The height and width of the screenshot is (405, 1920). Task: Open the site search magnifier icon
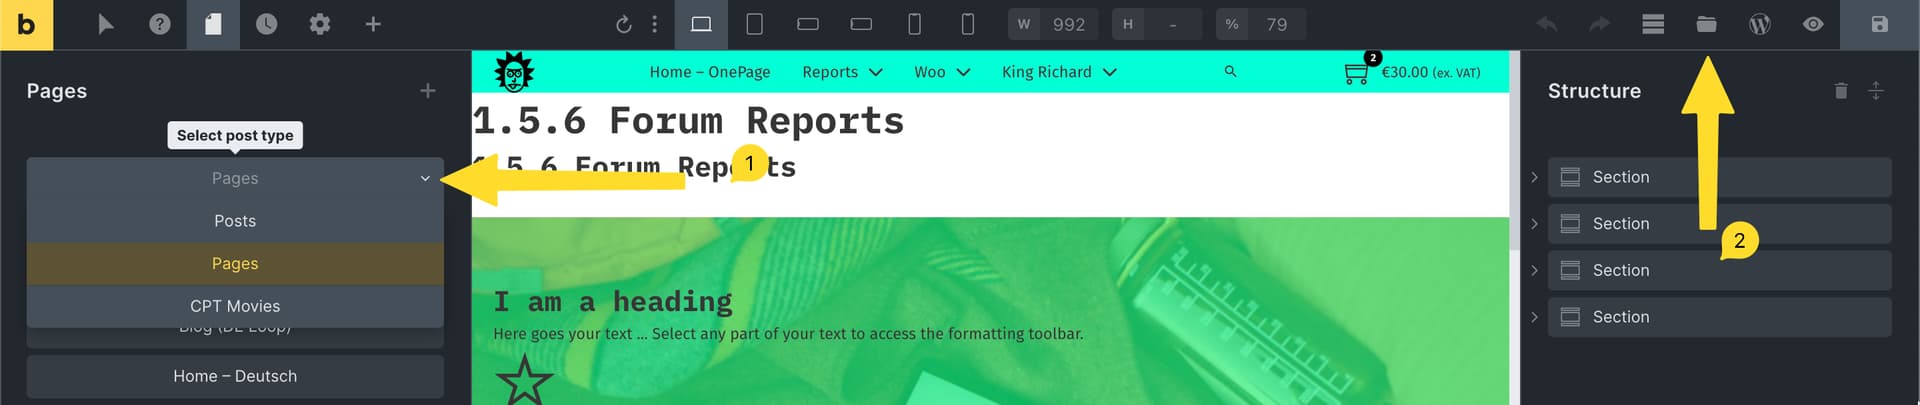pyautogui.click(x=1231, y=72)
